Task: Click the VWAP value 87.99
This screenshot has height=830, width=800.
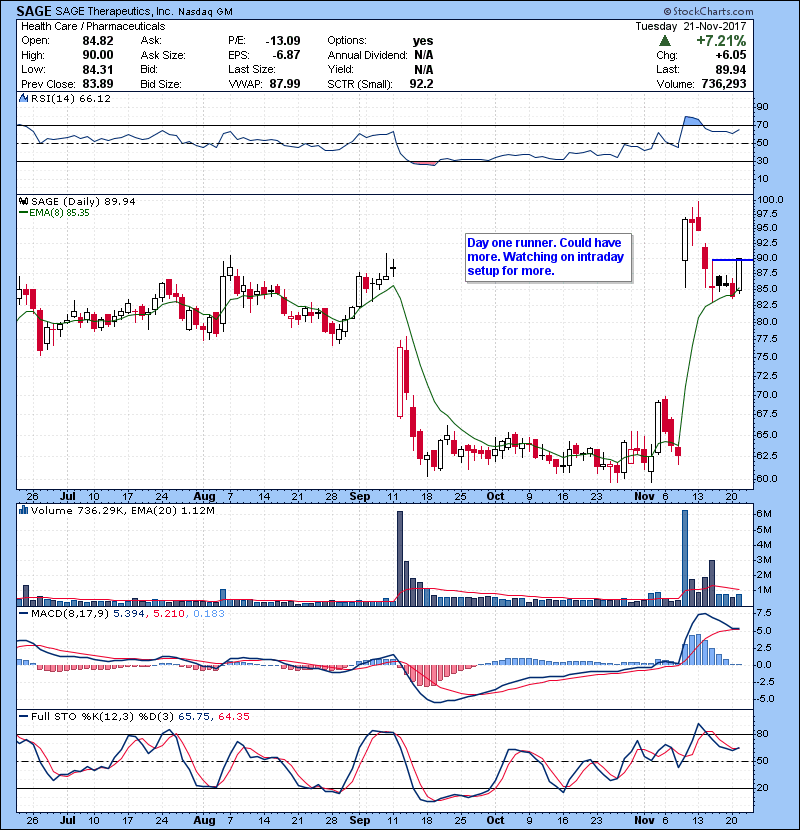Action: click(x=285, y=84)
